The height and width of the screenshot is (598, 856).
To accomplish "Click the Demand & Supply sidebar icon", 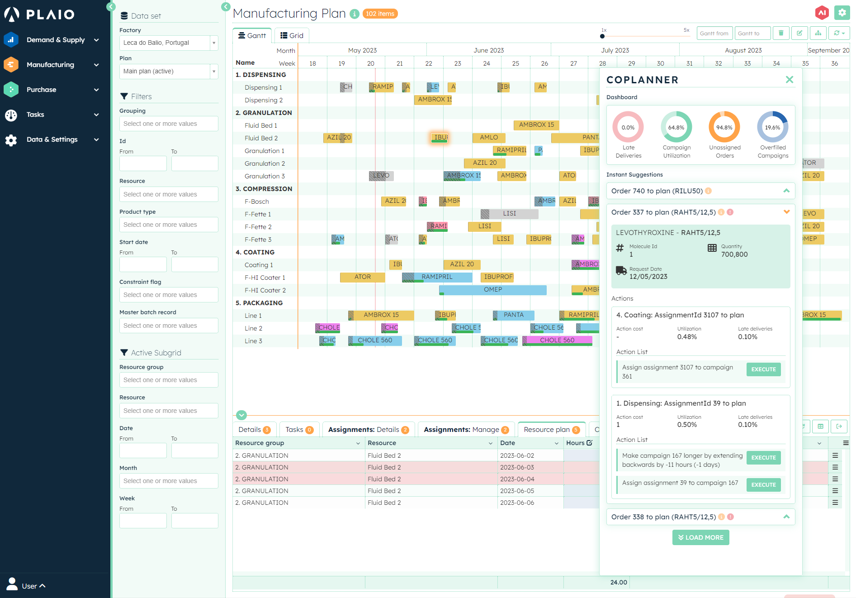I will click(11, 39).
